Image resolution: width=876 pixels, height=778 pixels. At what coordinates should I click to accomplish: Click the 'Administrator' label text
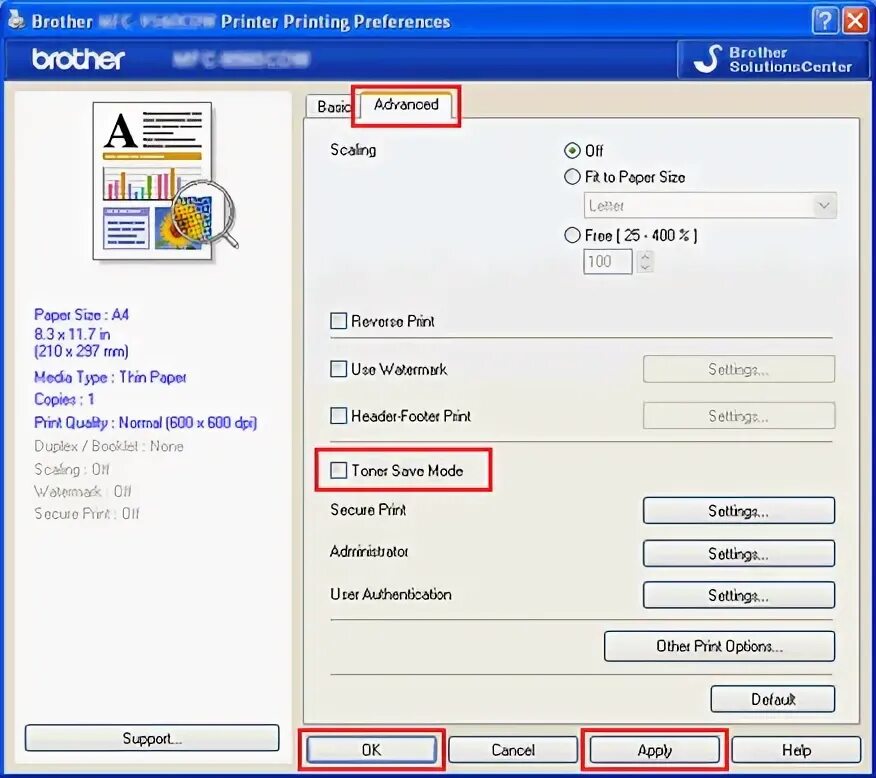click(369, 552)
